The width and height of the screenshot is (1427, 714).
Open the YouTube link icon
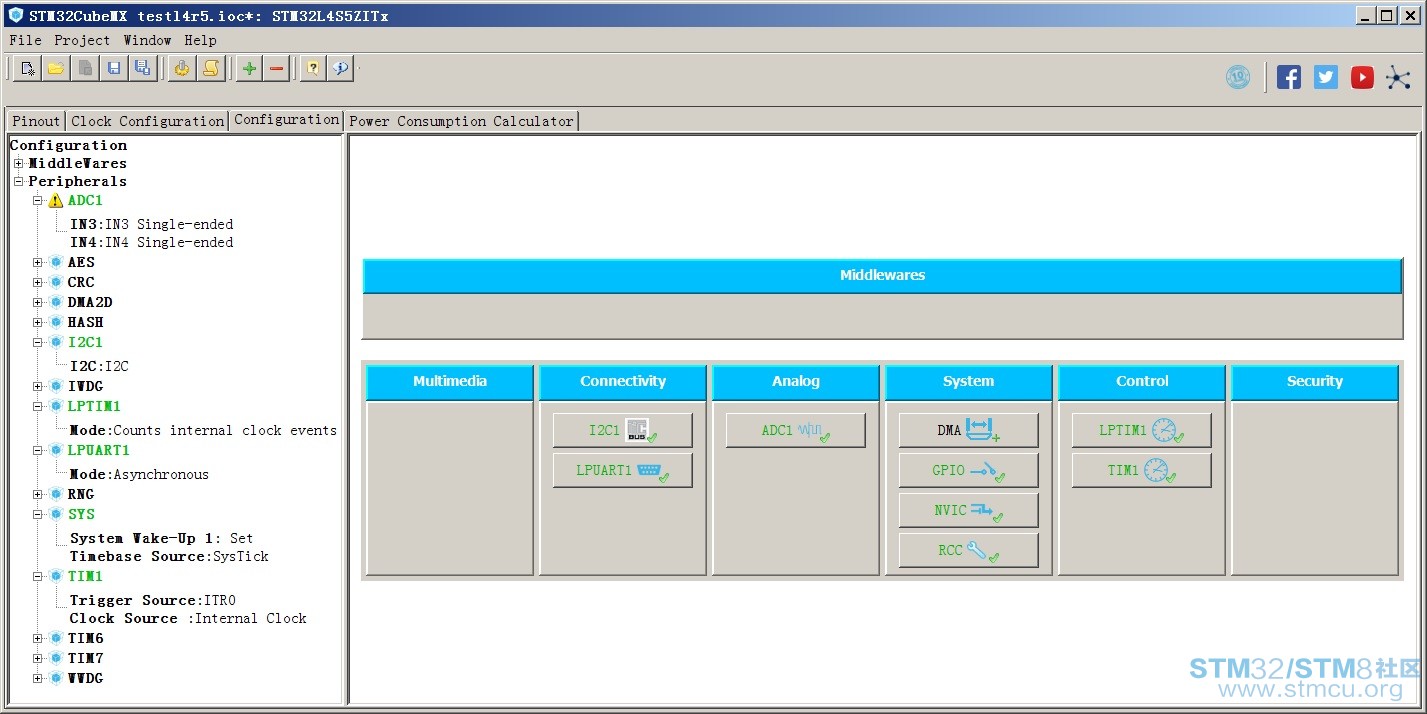(x=1362, y=77)
